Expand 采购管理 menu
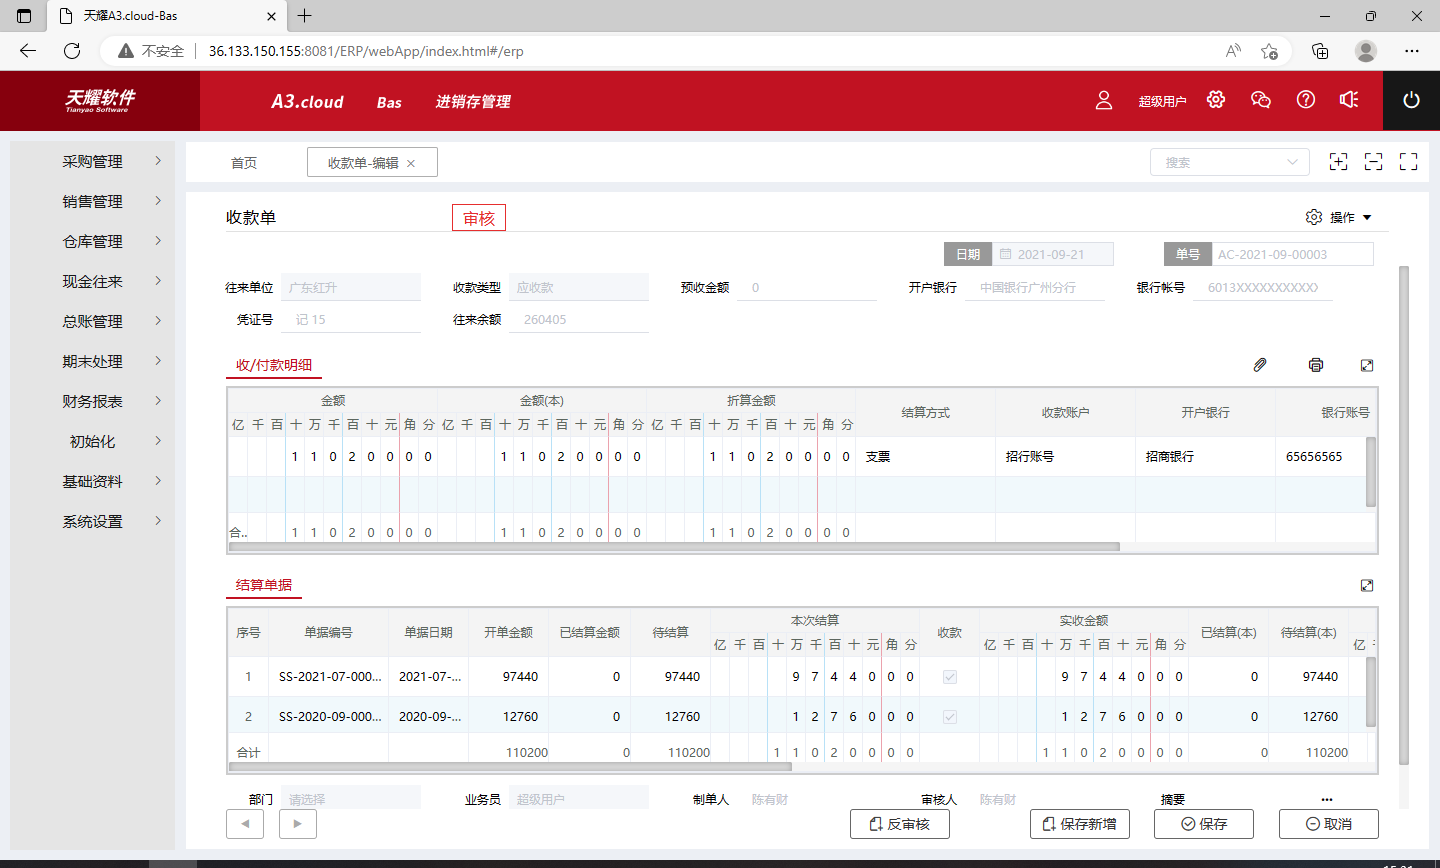This screenshot has height=868, width=1440. point(92,161)
